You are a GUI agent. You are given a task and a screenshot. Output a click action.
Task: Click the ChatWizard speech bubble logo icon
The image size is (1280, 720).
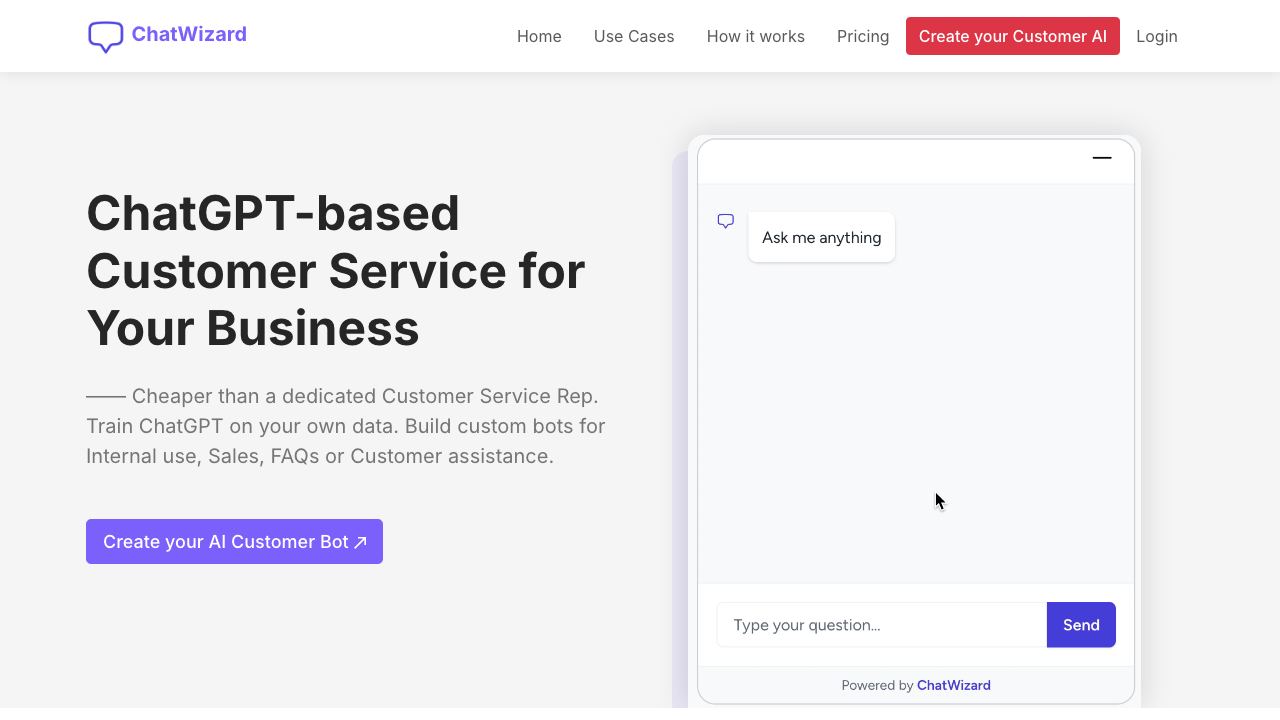click(105, 36)
